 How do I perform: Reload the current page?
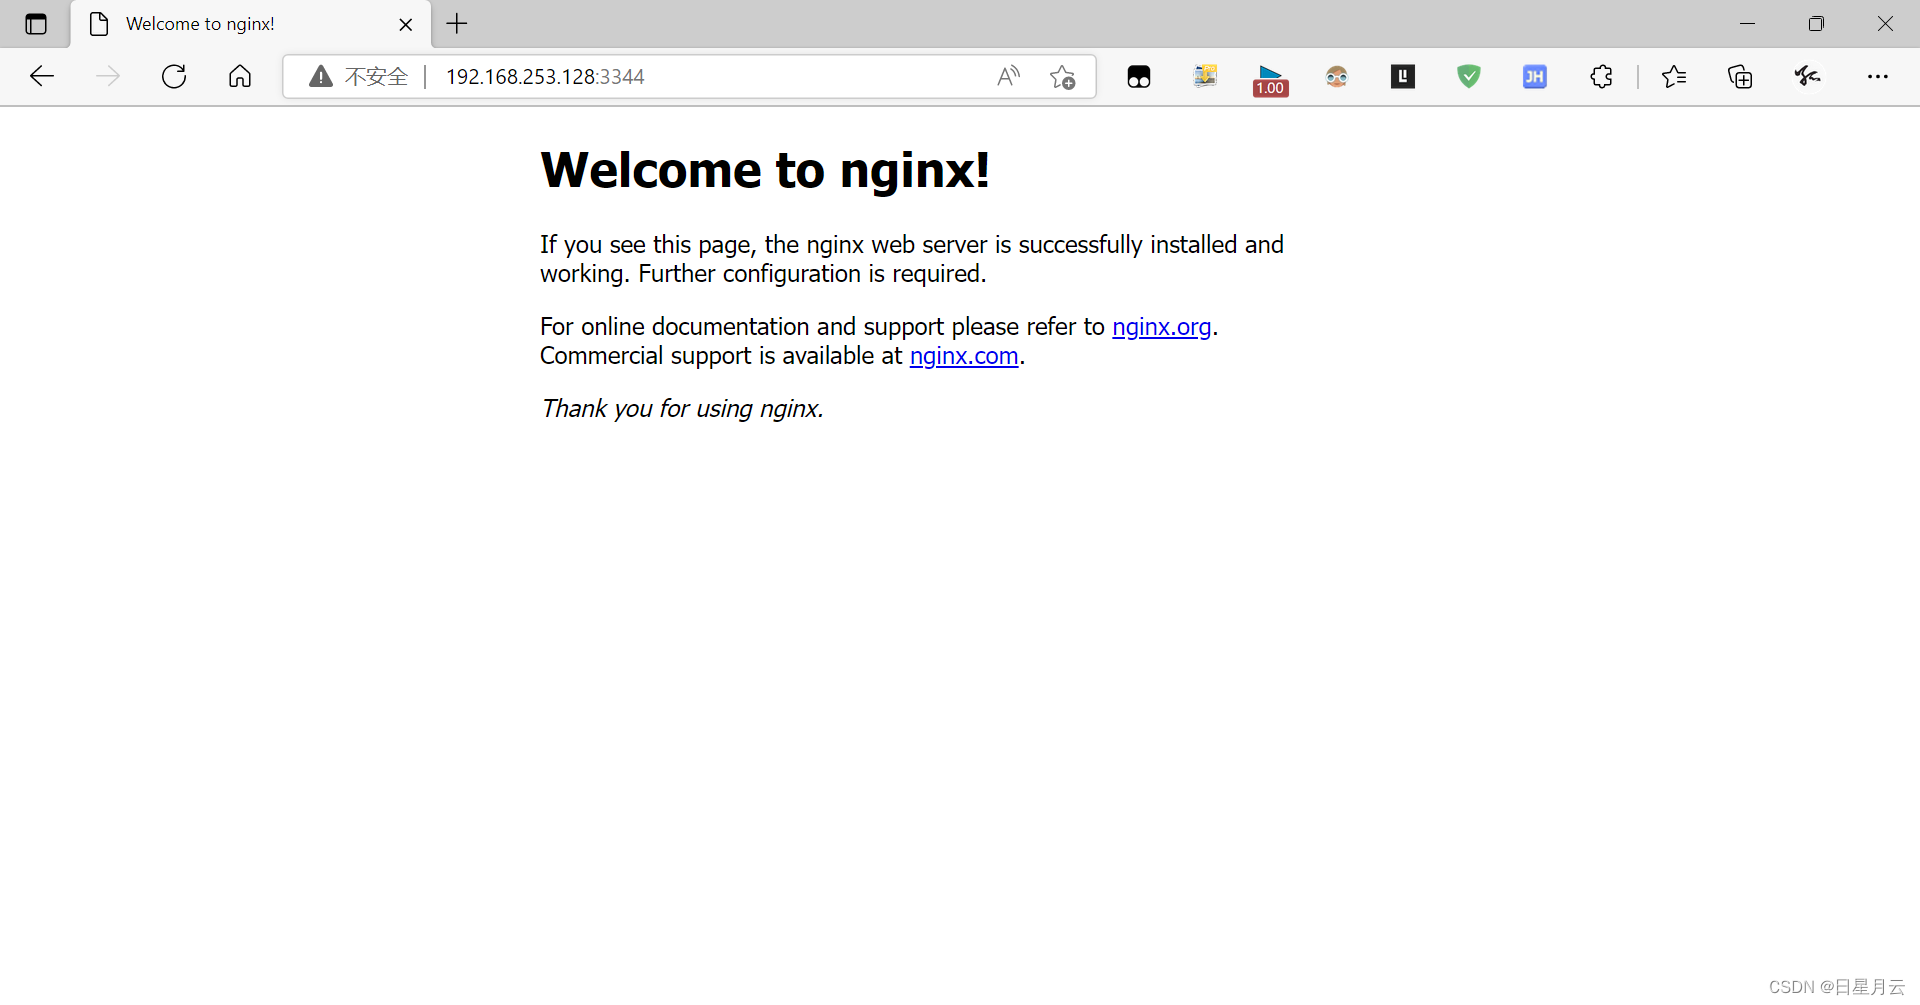173,76
